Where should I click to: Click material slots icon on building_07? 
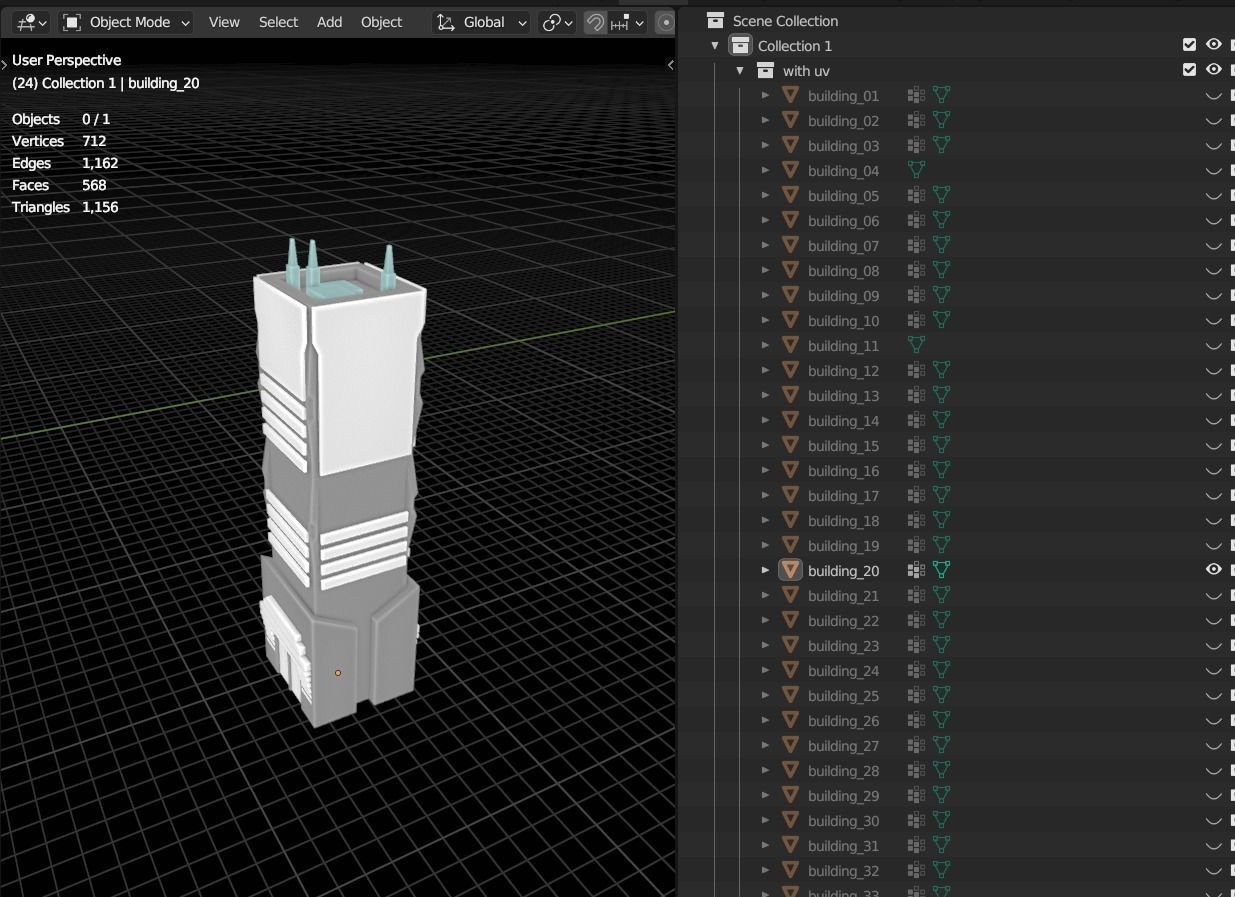[915, 245]
